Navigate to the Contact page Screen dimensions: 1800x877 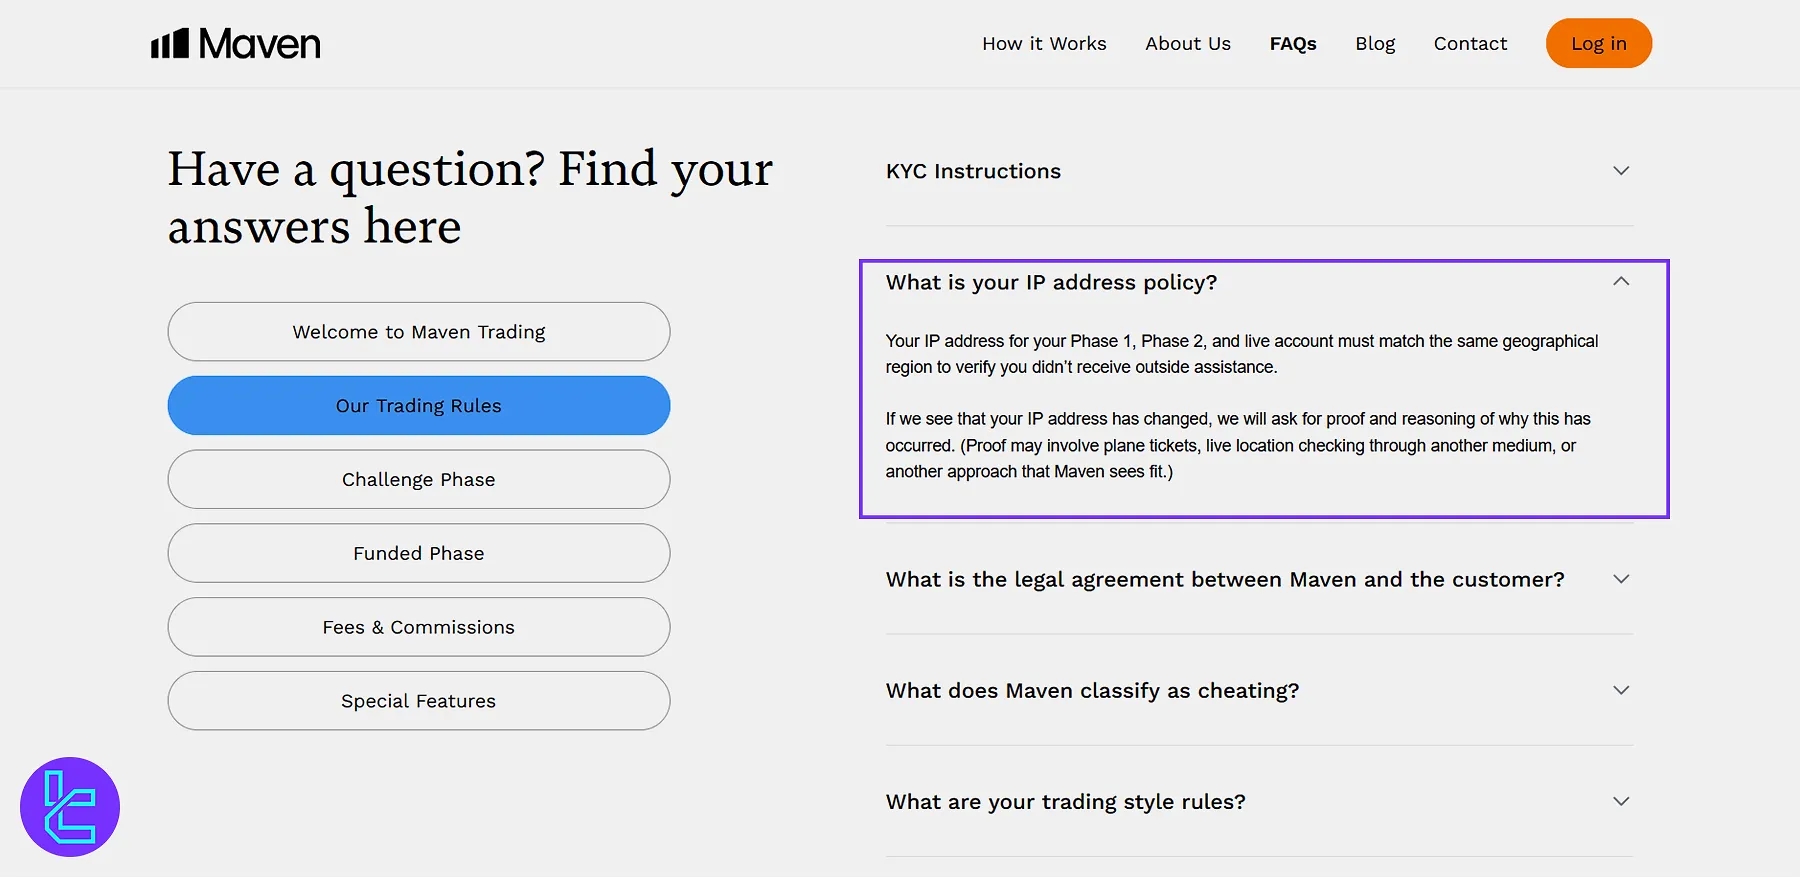(1470, 43)
